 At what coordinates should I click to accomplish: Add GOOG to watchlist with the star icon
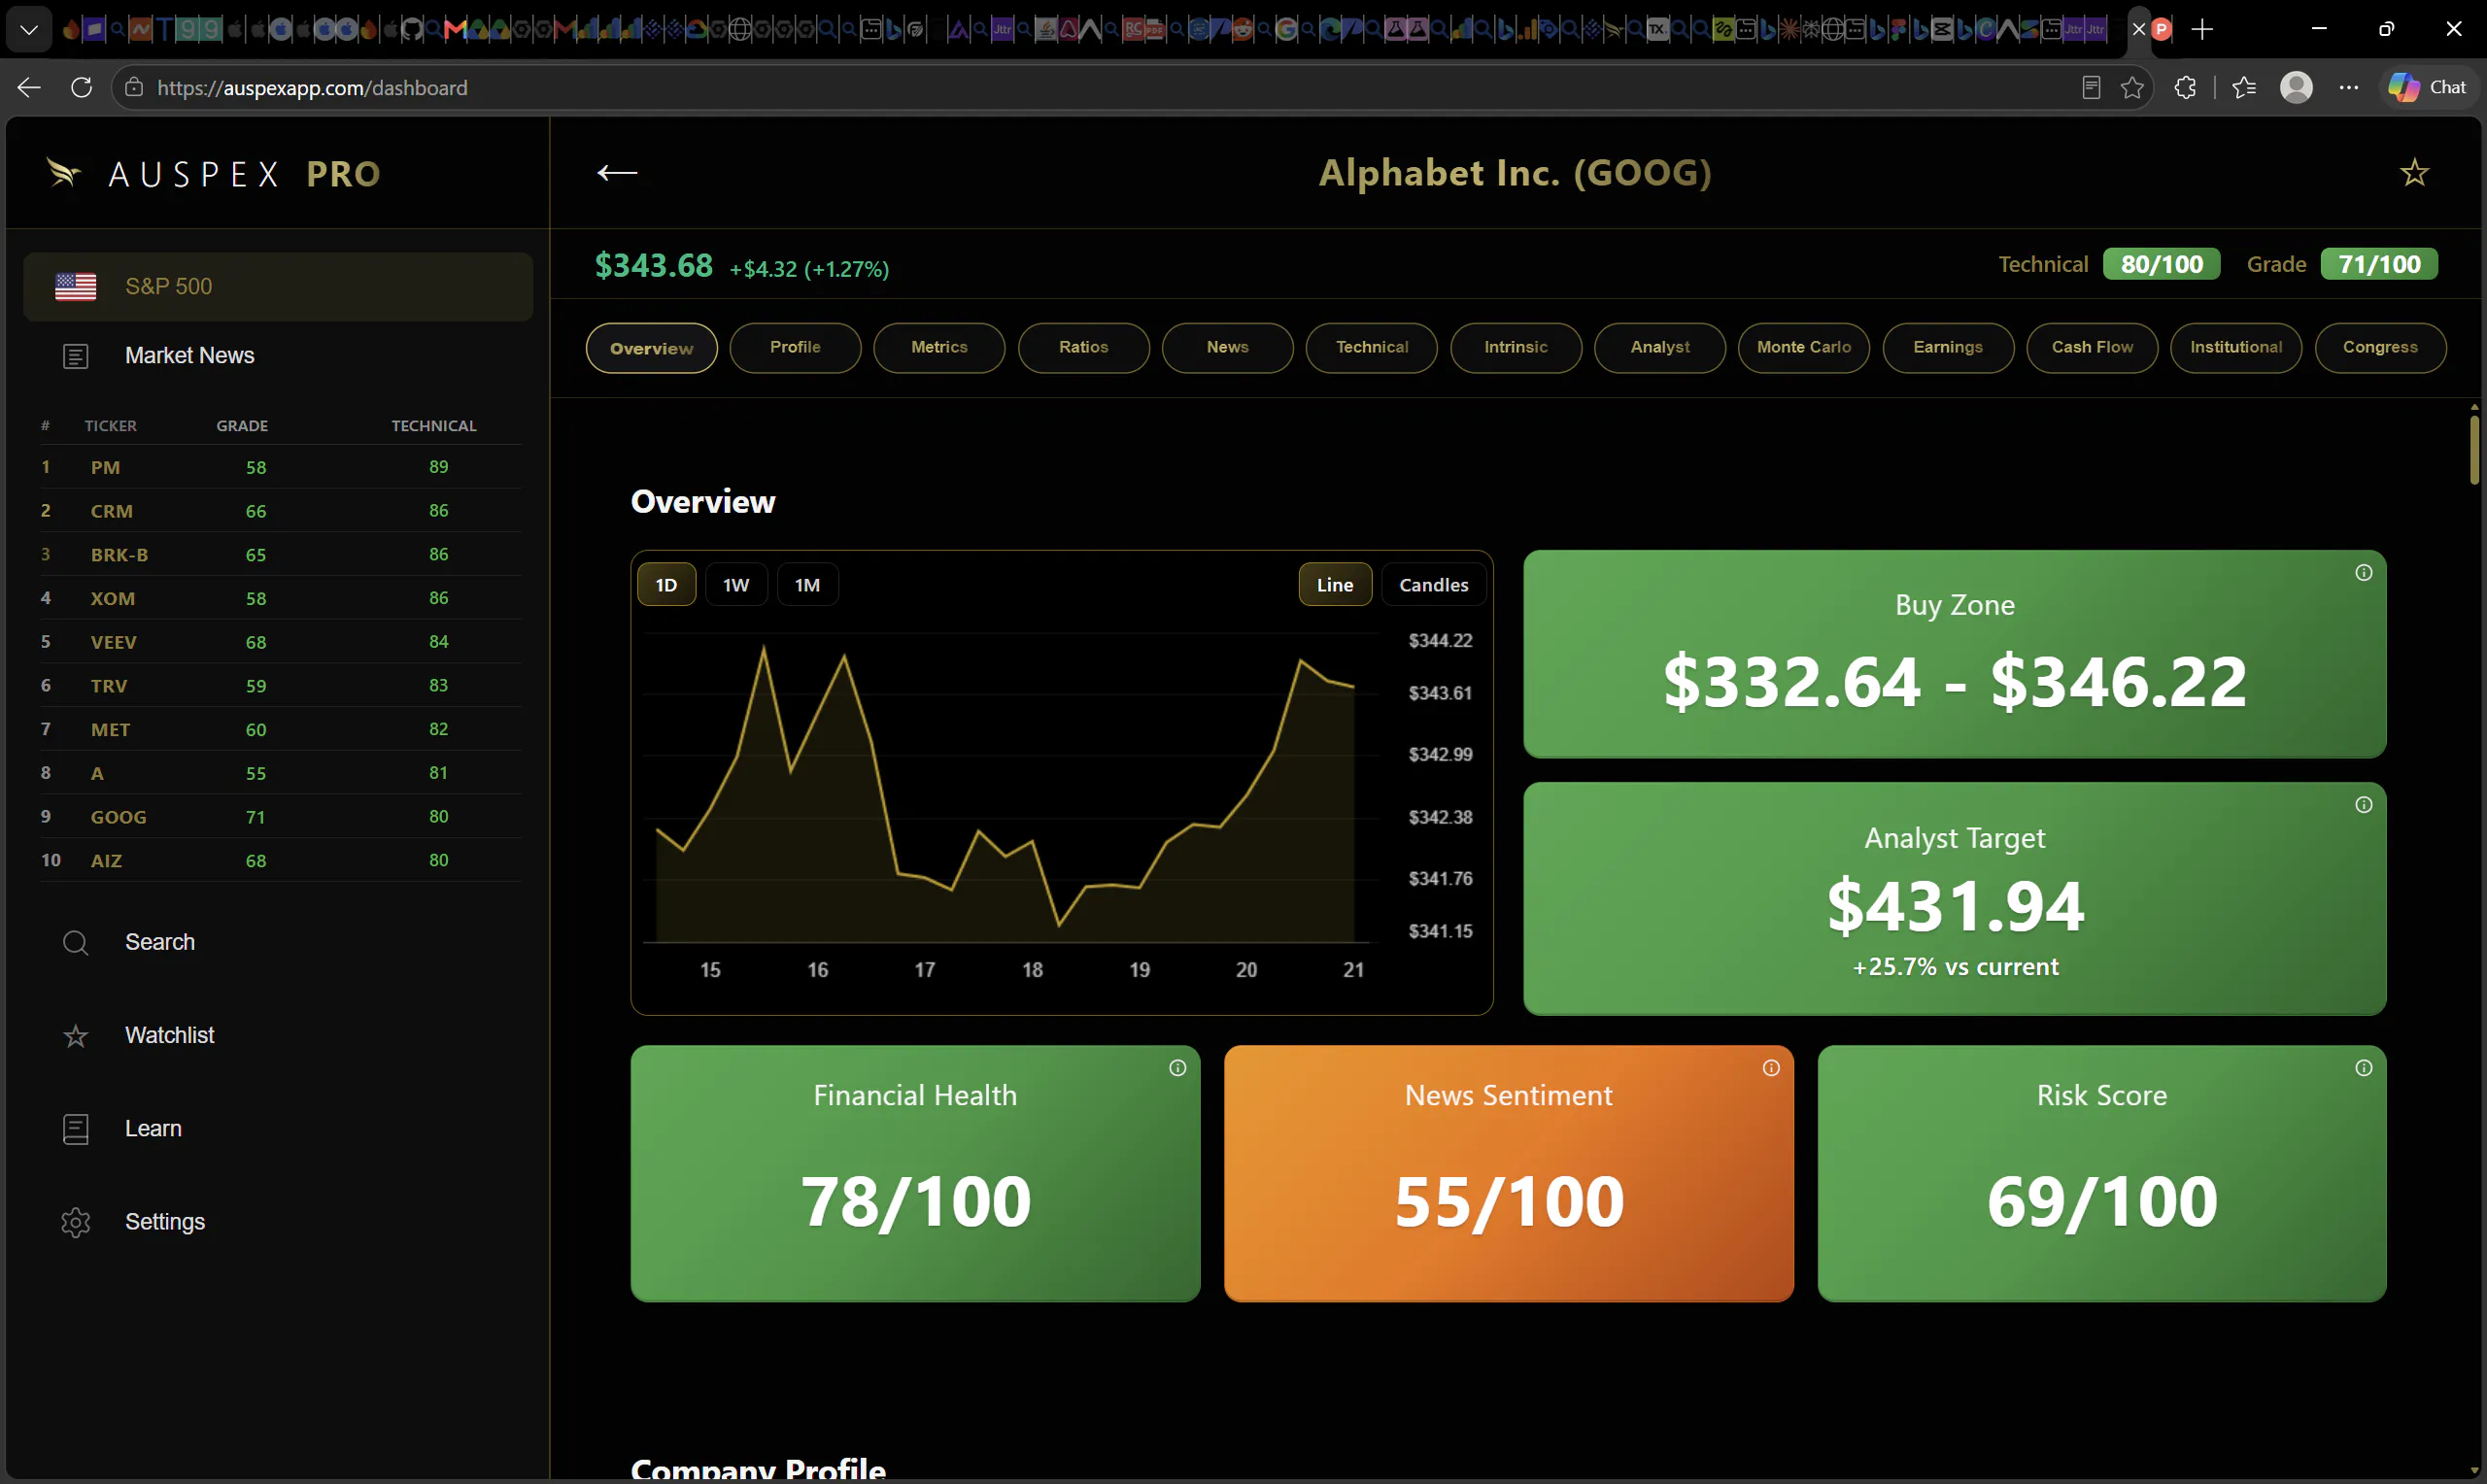point(2414,173)
